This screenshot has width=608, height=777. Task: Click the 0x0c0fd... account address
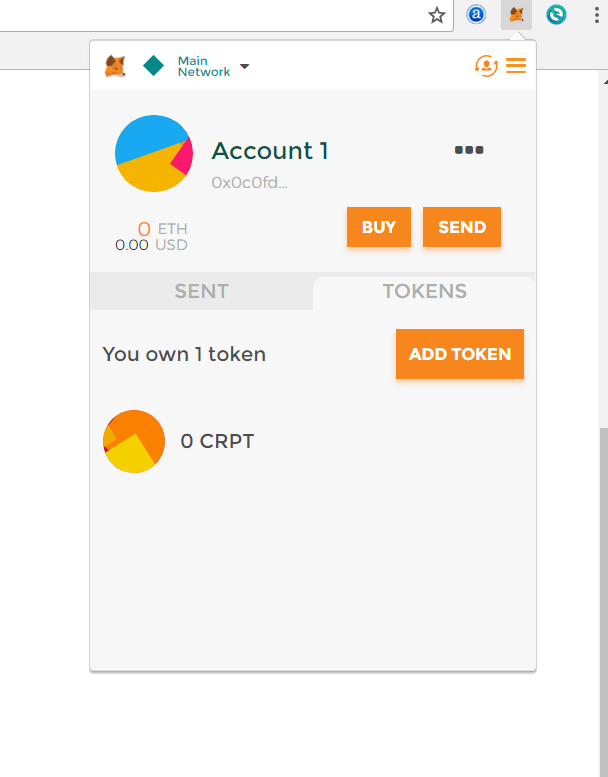(x=249, y=183)
